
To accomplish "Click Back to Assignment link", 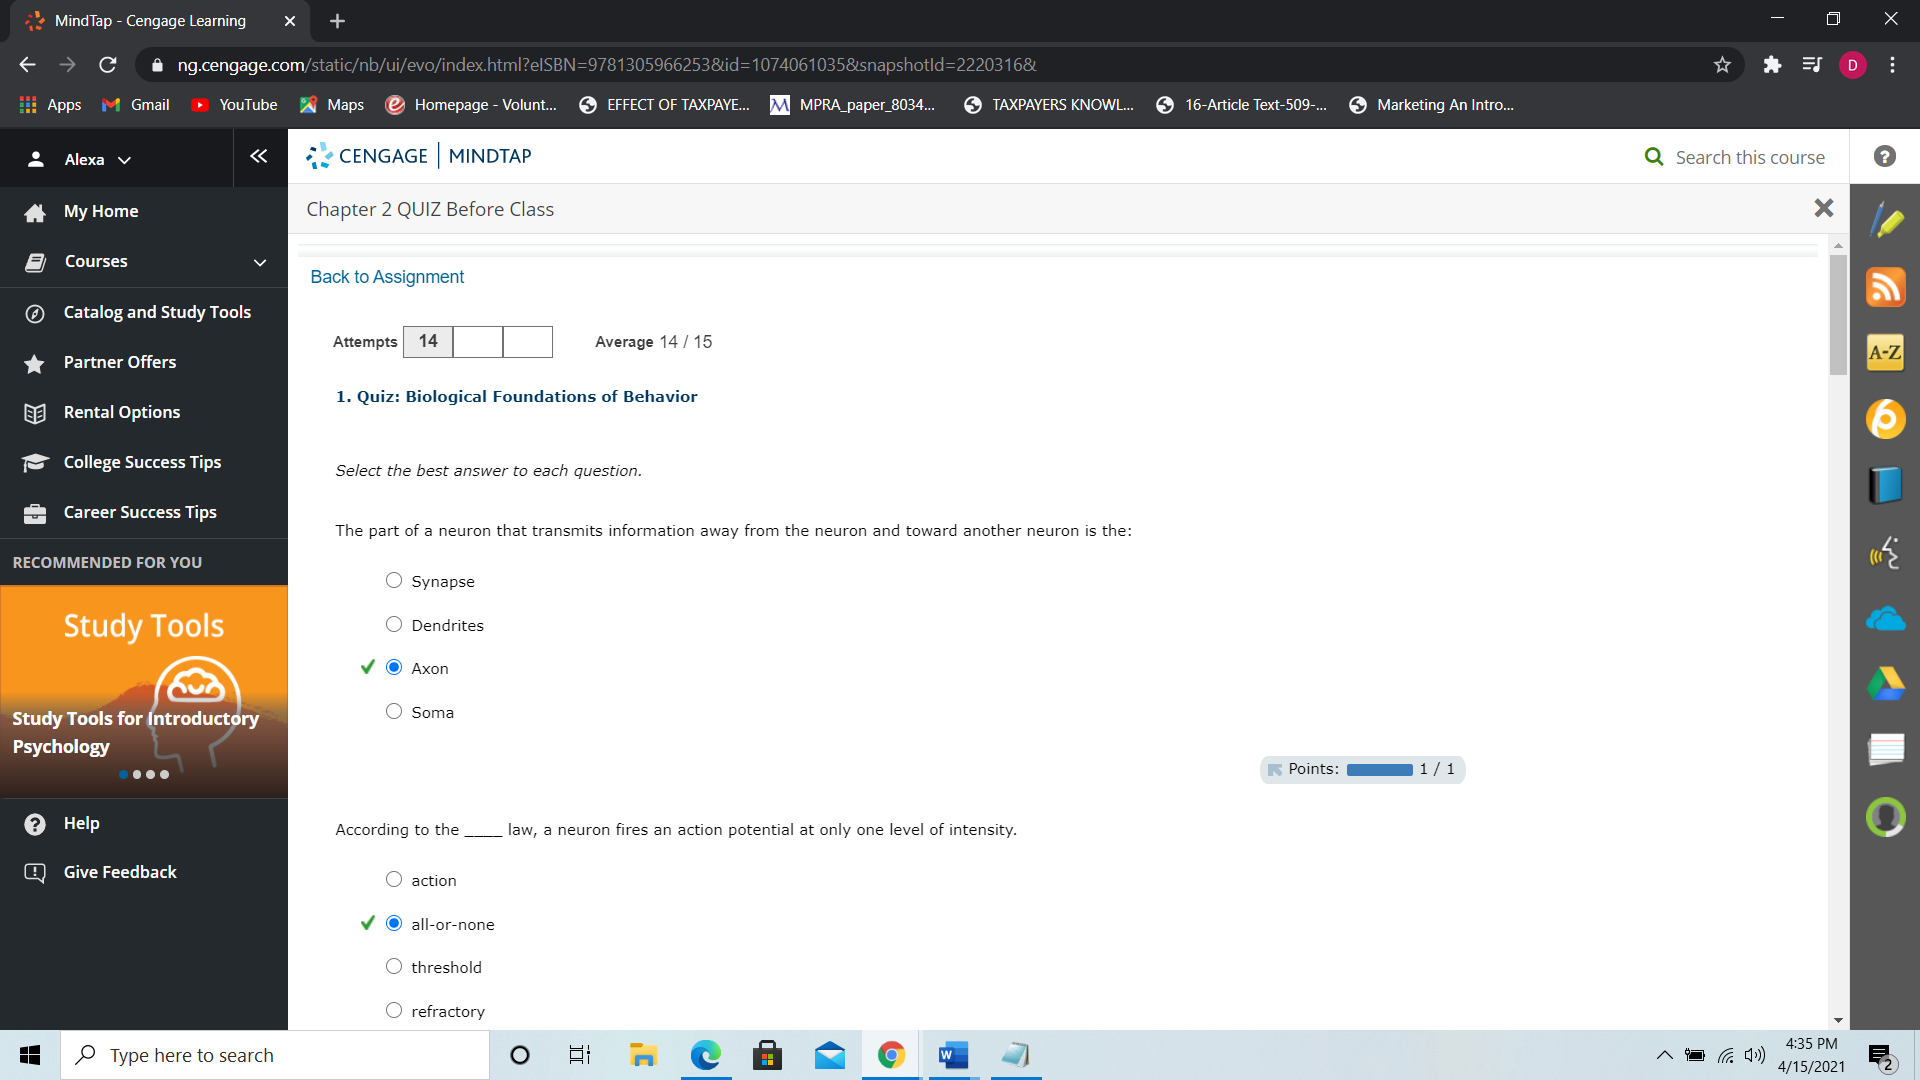I will pyautogui.click(x=387, y=277).
